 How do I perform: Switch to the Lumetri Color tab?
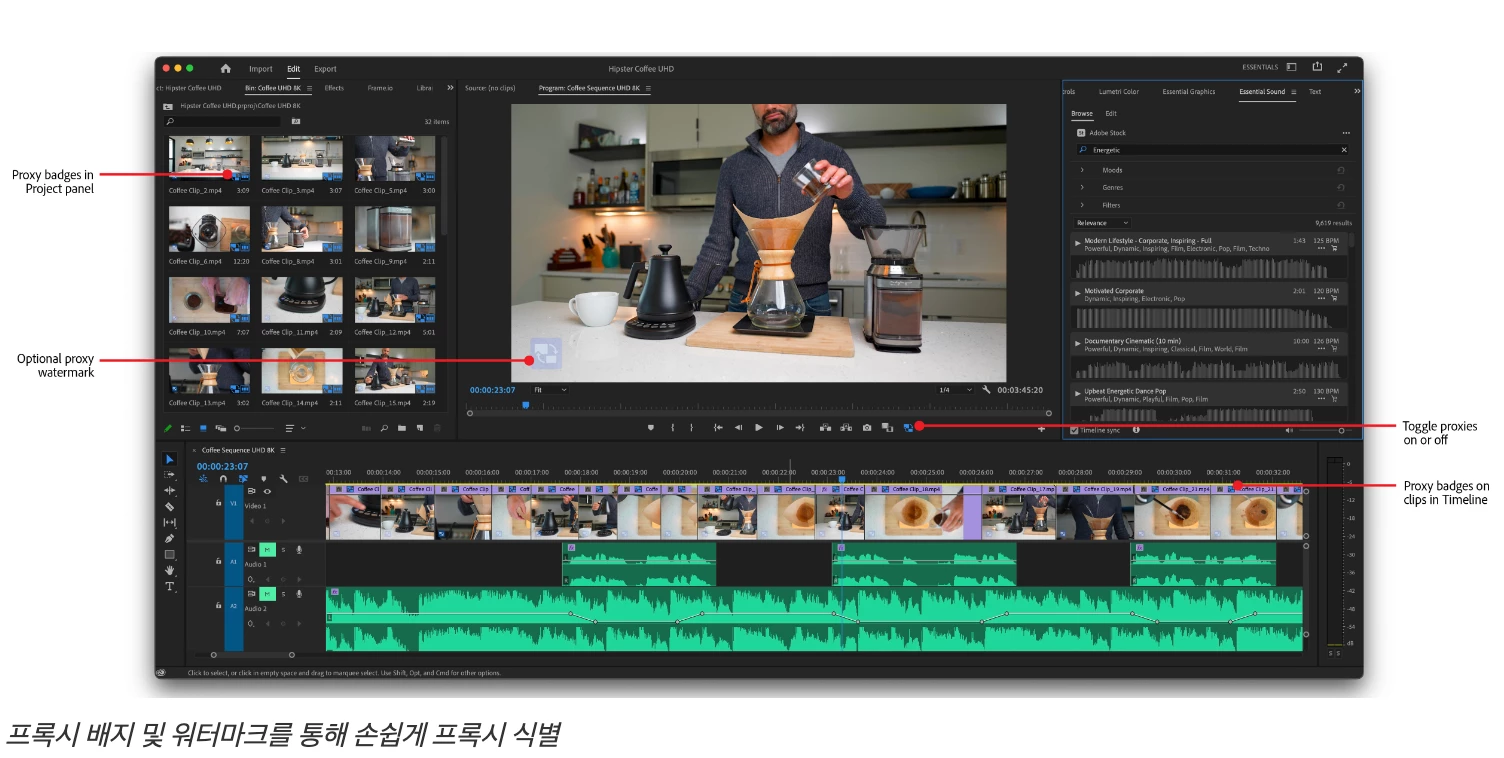tap(1118, 92)
